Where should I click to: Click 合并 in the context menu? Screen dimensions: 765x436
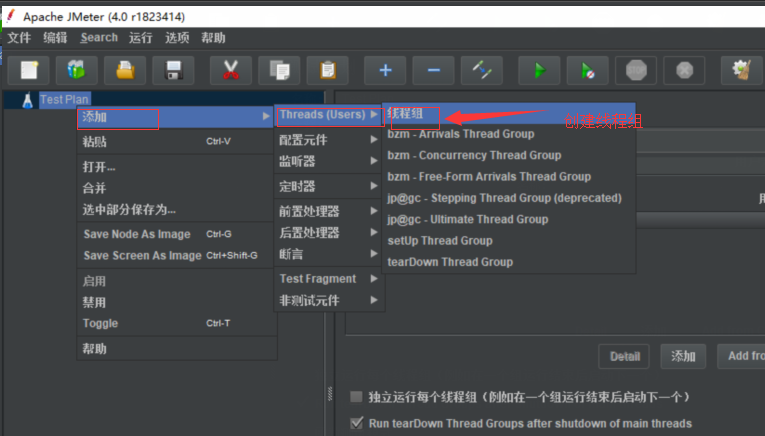click(176, 188)
